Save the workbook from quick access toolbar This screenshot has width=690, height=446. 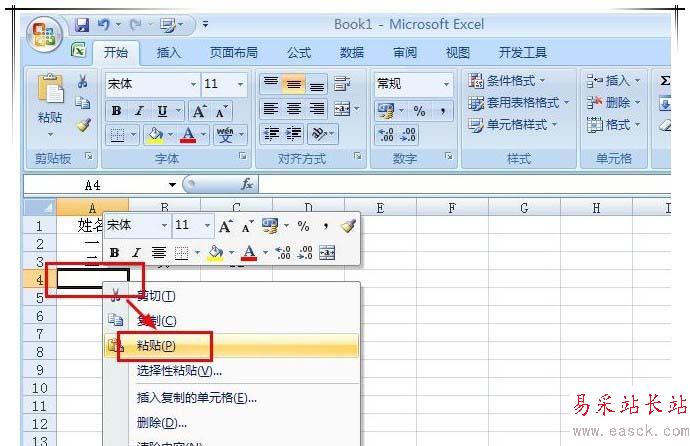coord(82,25)
